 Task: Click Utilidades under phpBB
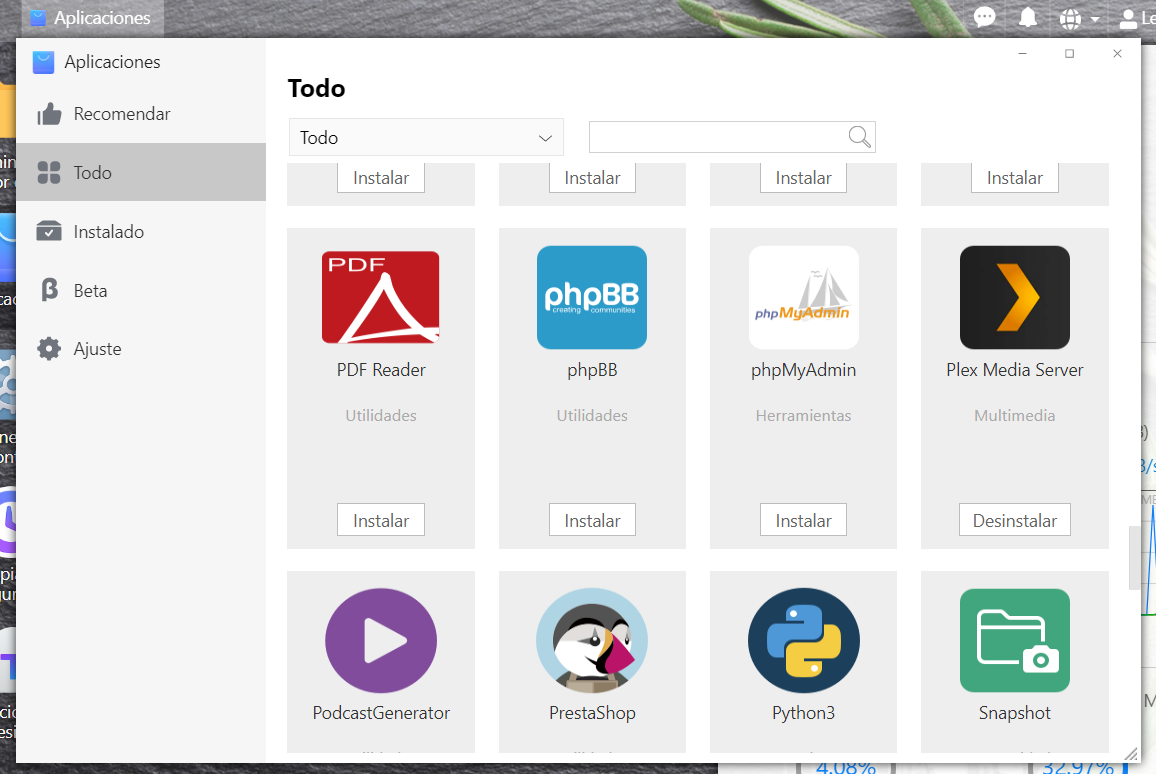coord(592,415)
